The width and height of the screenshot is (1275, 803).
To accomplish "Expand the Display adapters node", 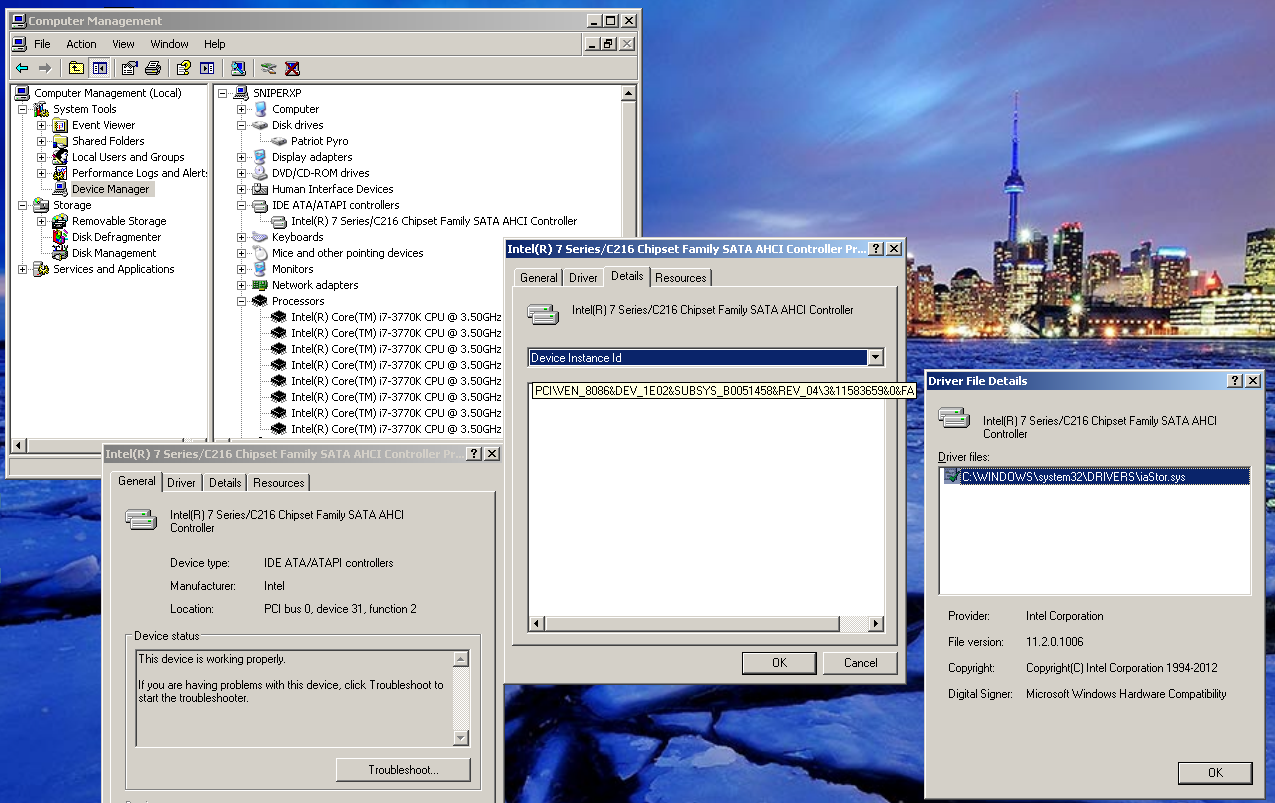I will point(242,157).
